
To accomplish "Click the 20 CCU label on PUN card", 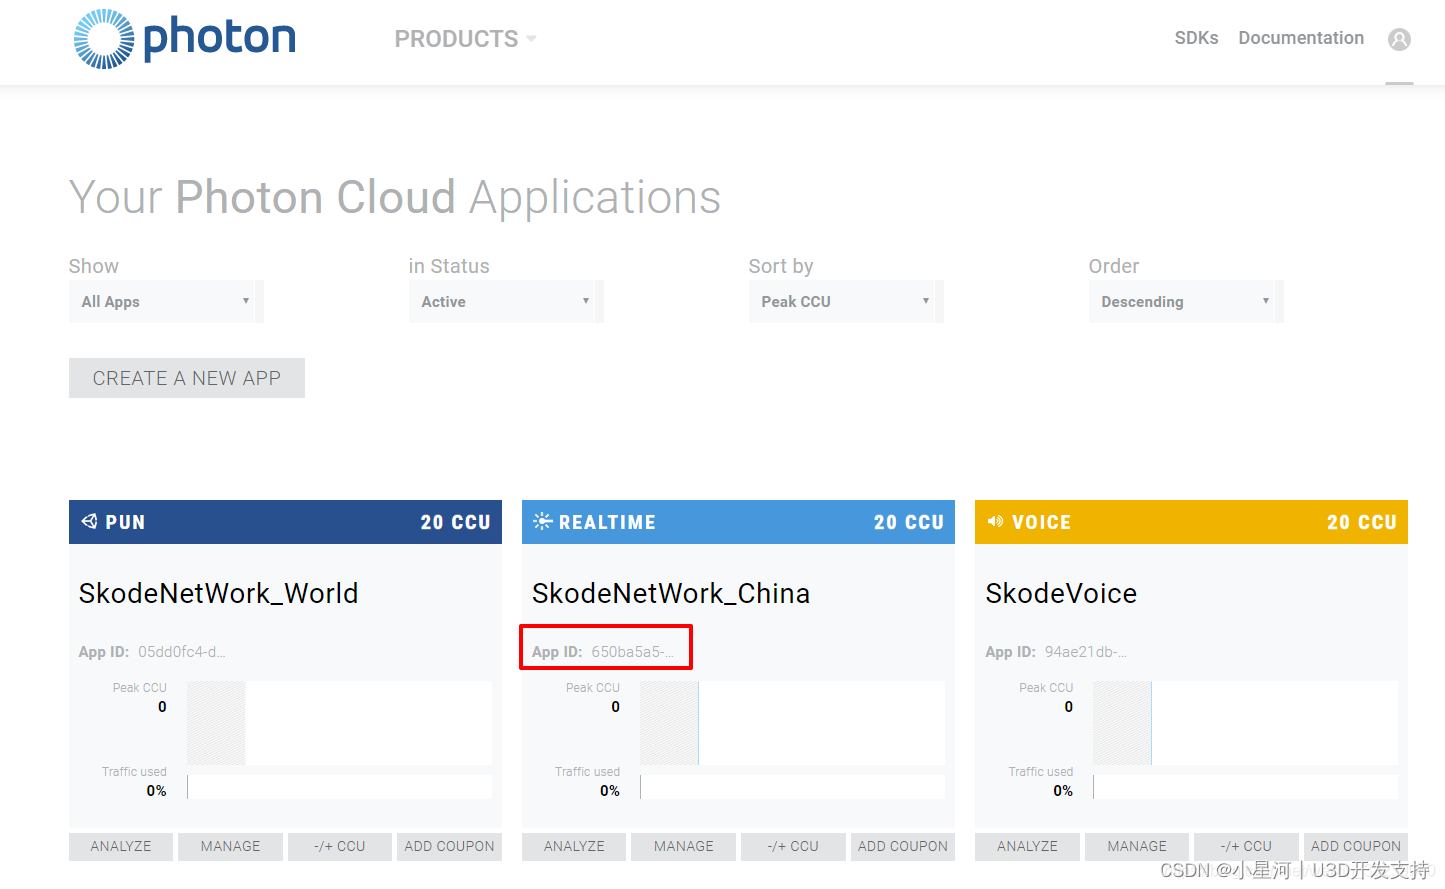I will click(455, 522).
